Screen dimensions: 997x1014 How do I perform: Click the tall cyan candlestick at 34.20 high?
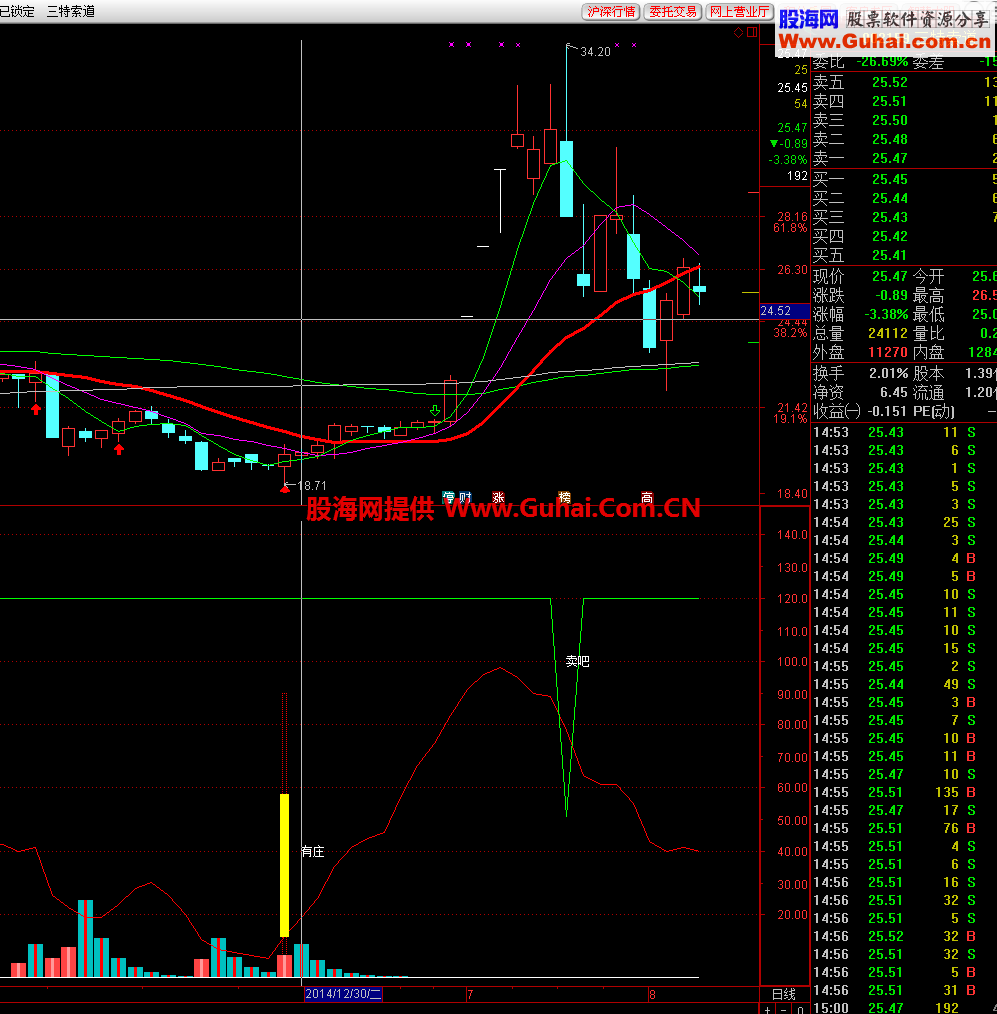[566, 178]
